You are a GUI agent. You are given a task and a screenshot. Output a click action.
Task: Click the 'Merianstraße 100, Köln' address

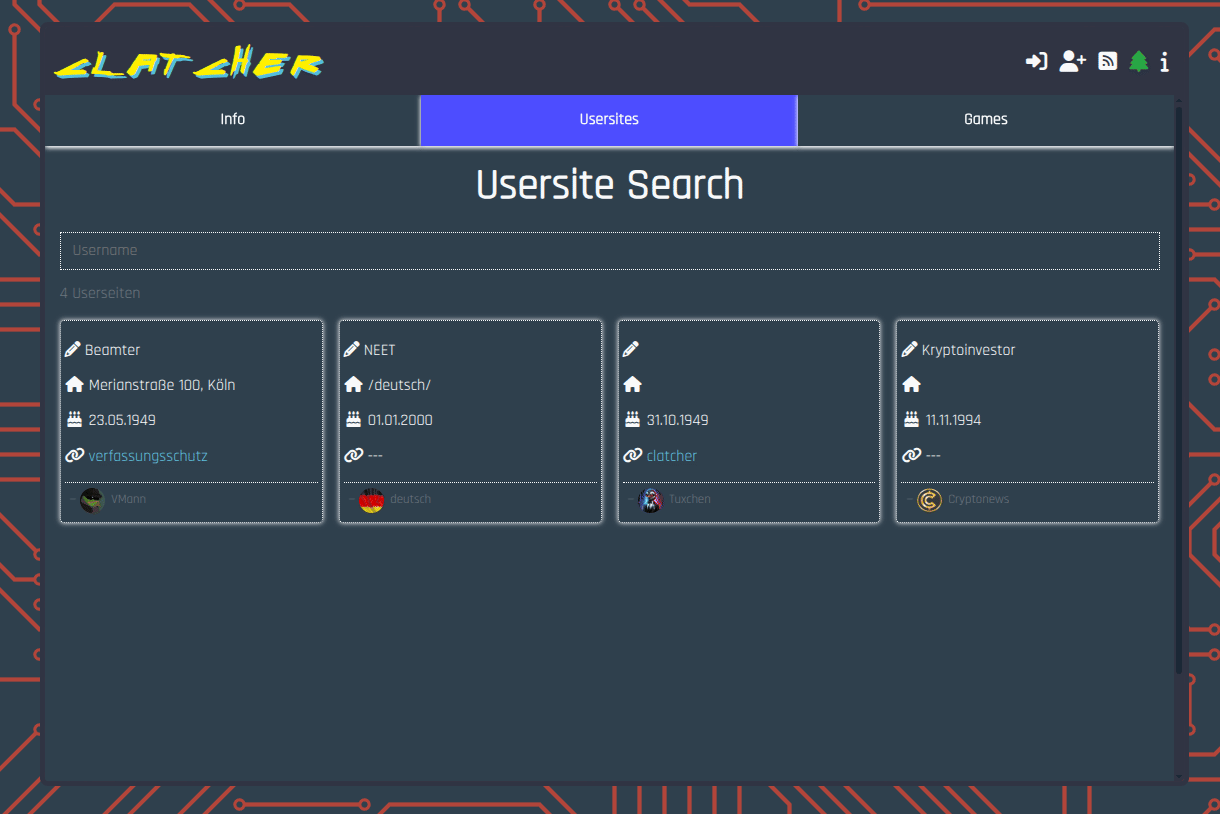(x=162, y=385)
